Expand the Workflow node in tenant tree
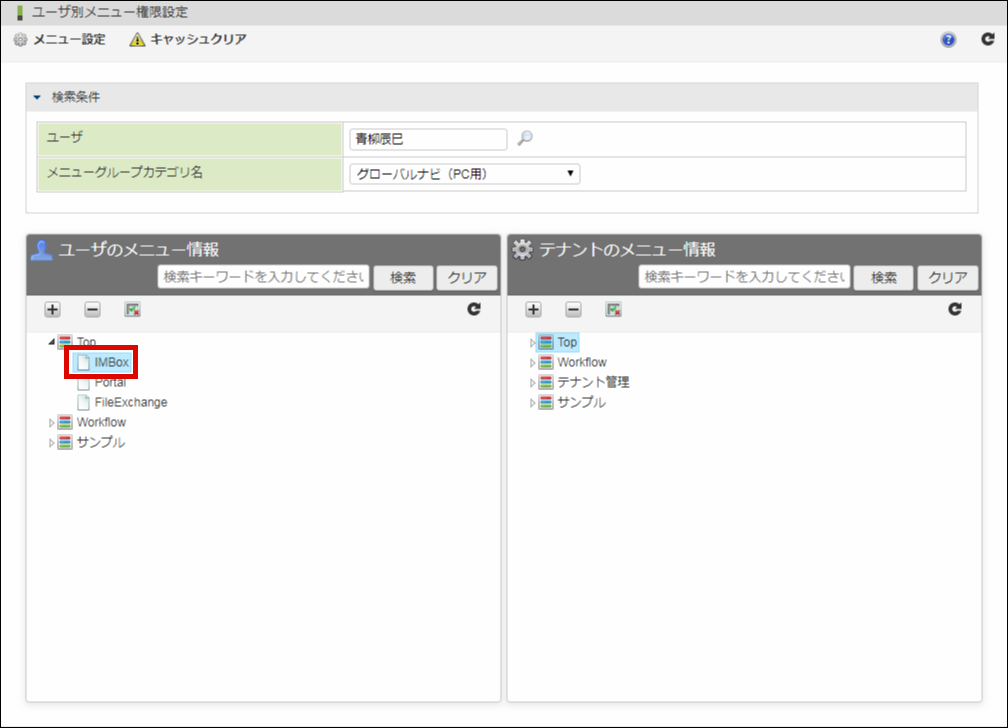1008x728 pixels. [x=532, y=363]
